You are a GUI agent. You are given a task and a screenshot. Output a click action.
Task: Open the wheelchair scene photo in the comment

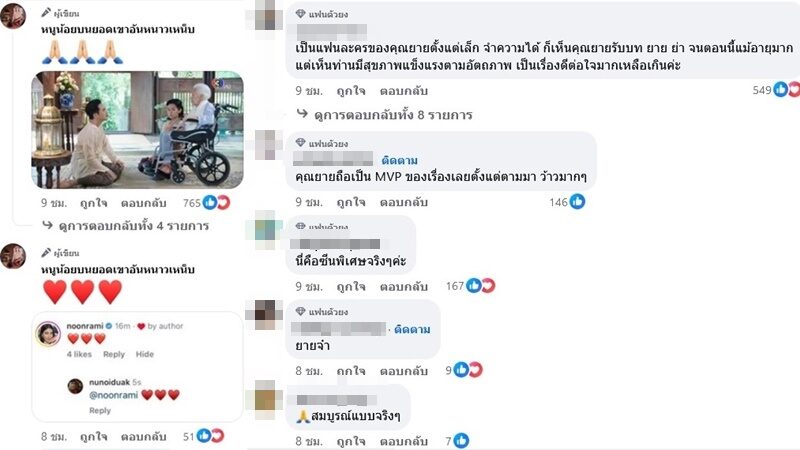pyautogui.click(x=137, y=130)
